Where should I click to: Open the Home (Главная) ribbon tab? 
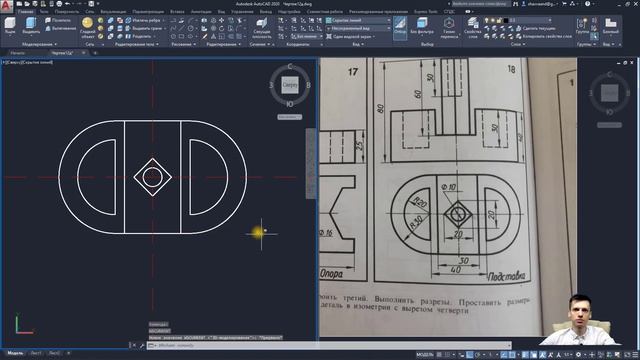click(25, 12)
